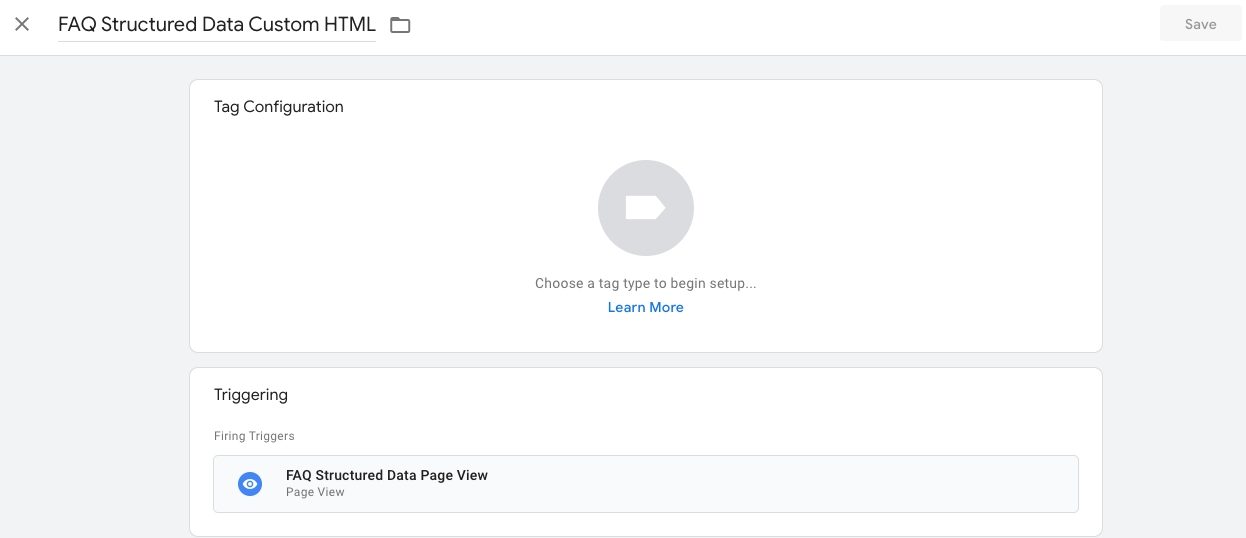Click empty space right of Triggering heading

coord(700,395)
